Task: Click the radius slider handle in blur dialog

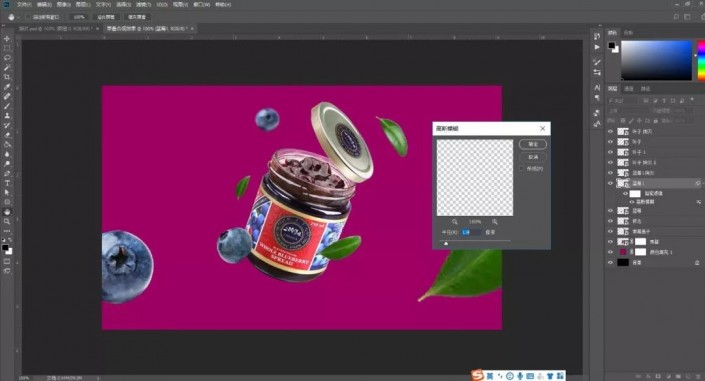Action: [x=446, y=243]
